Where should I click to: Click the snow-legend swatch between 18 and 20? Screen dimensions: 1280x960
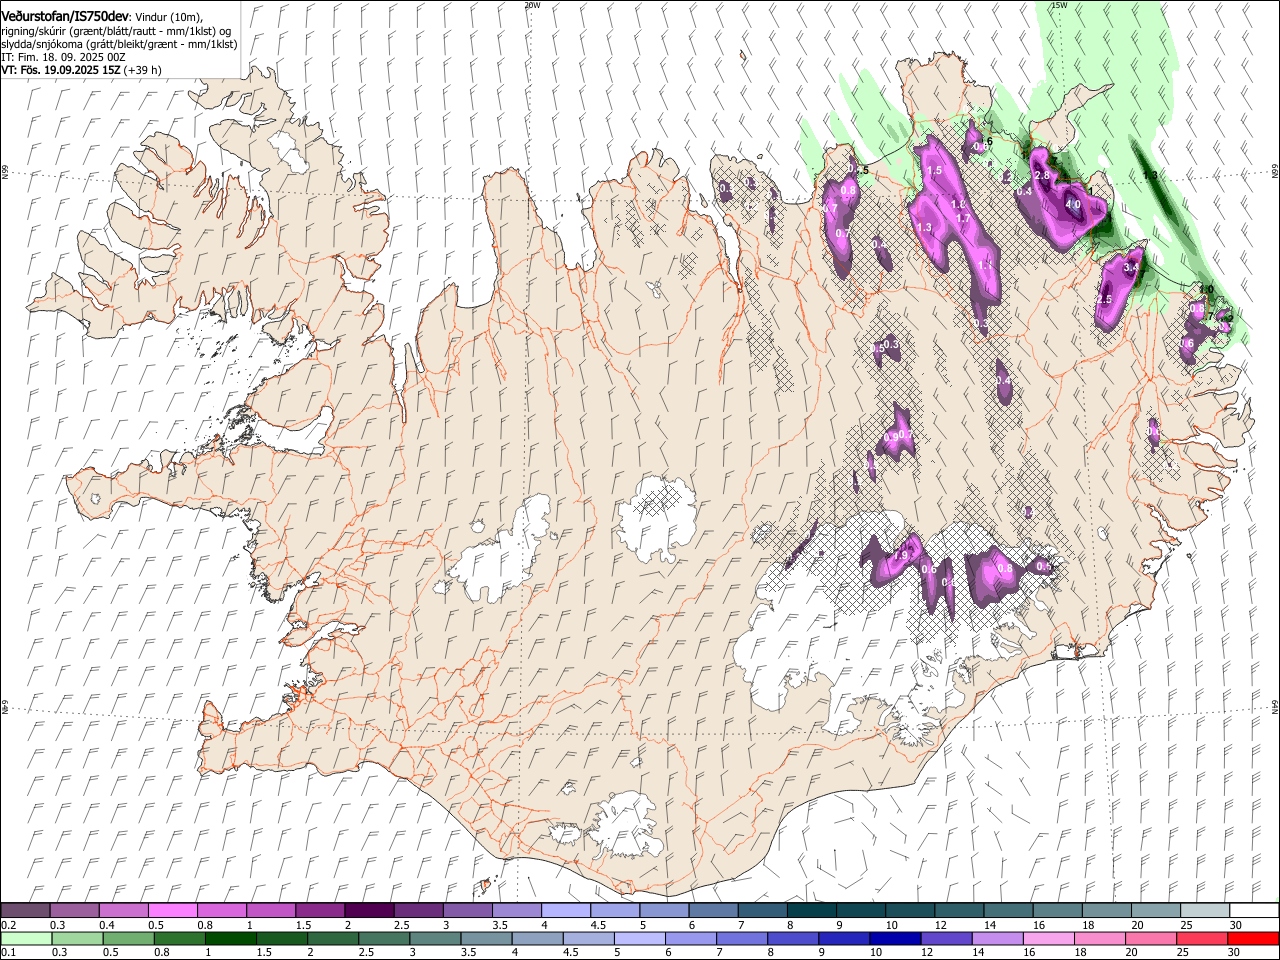coord(1106,911)
